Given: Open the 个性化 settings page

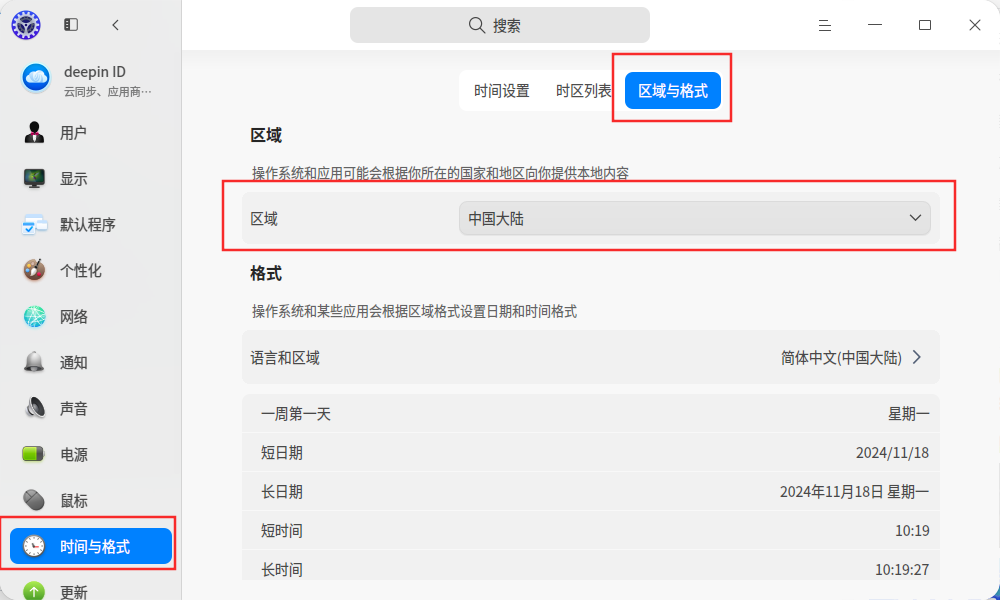Looking at the screenshot, I should [x=91, y=270].
